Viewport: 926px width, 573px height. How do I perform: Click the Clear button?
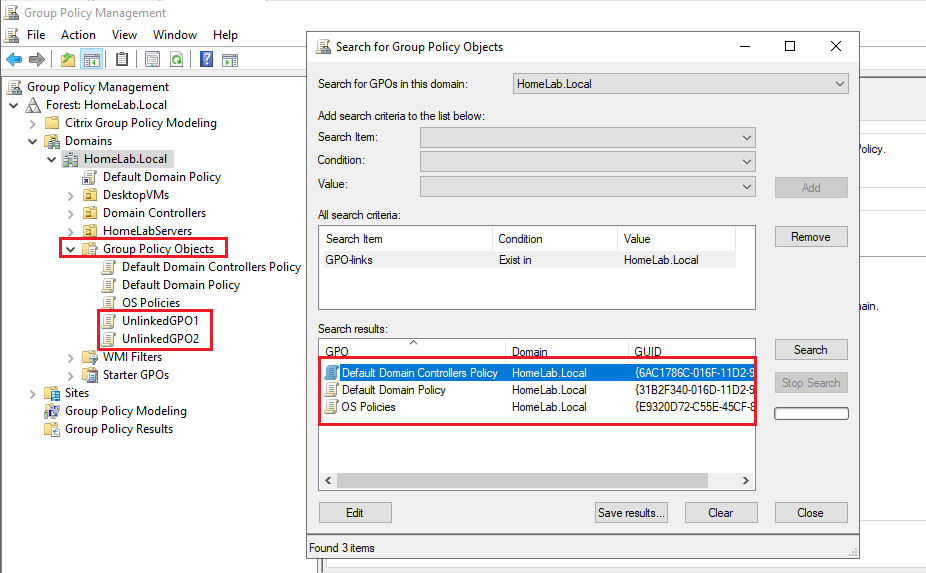click(721, 513)
